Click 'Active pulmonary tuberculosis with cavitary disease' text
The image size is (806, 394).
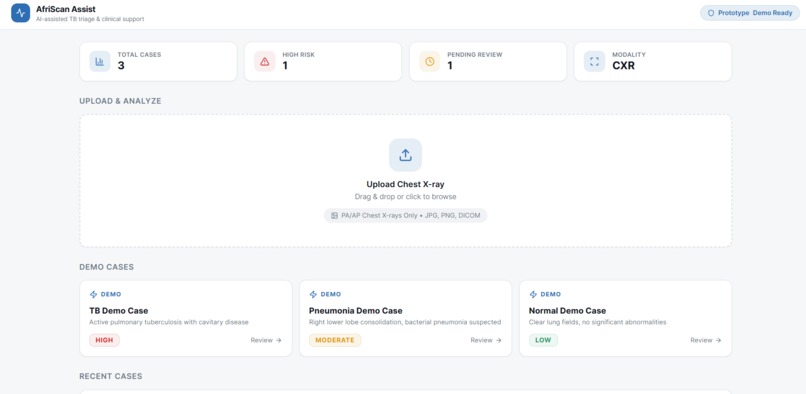(169, 322)
